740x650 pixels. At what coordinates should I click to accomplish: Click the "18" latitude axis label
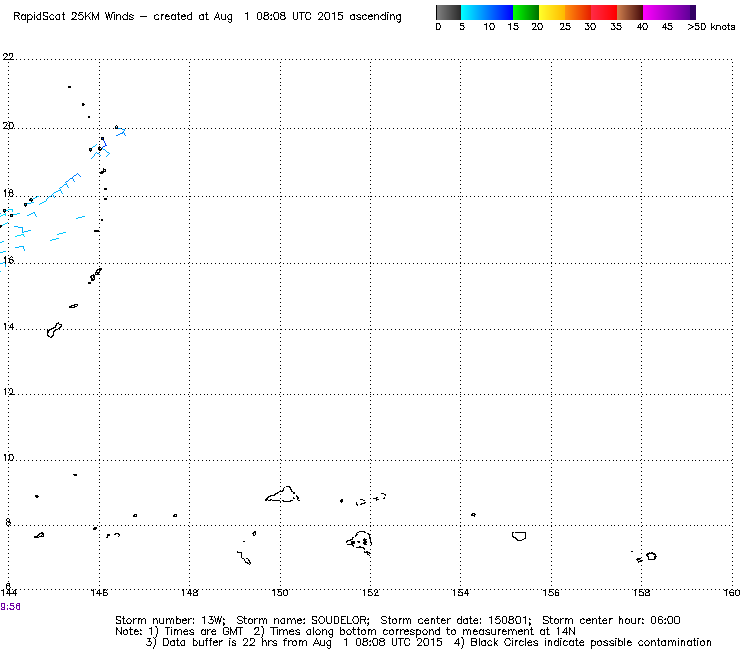[x=8, y=194]
